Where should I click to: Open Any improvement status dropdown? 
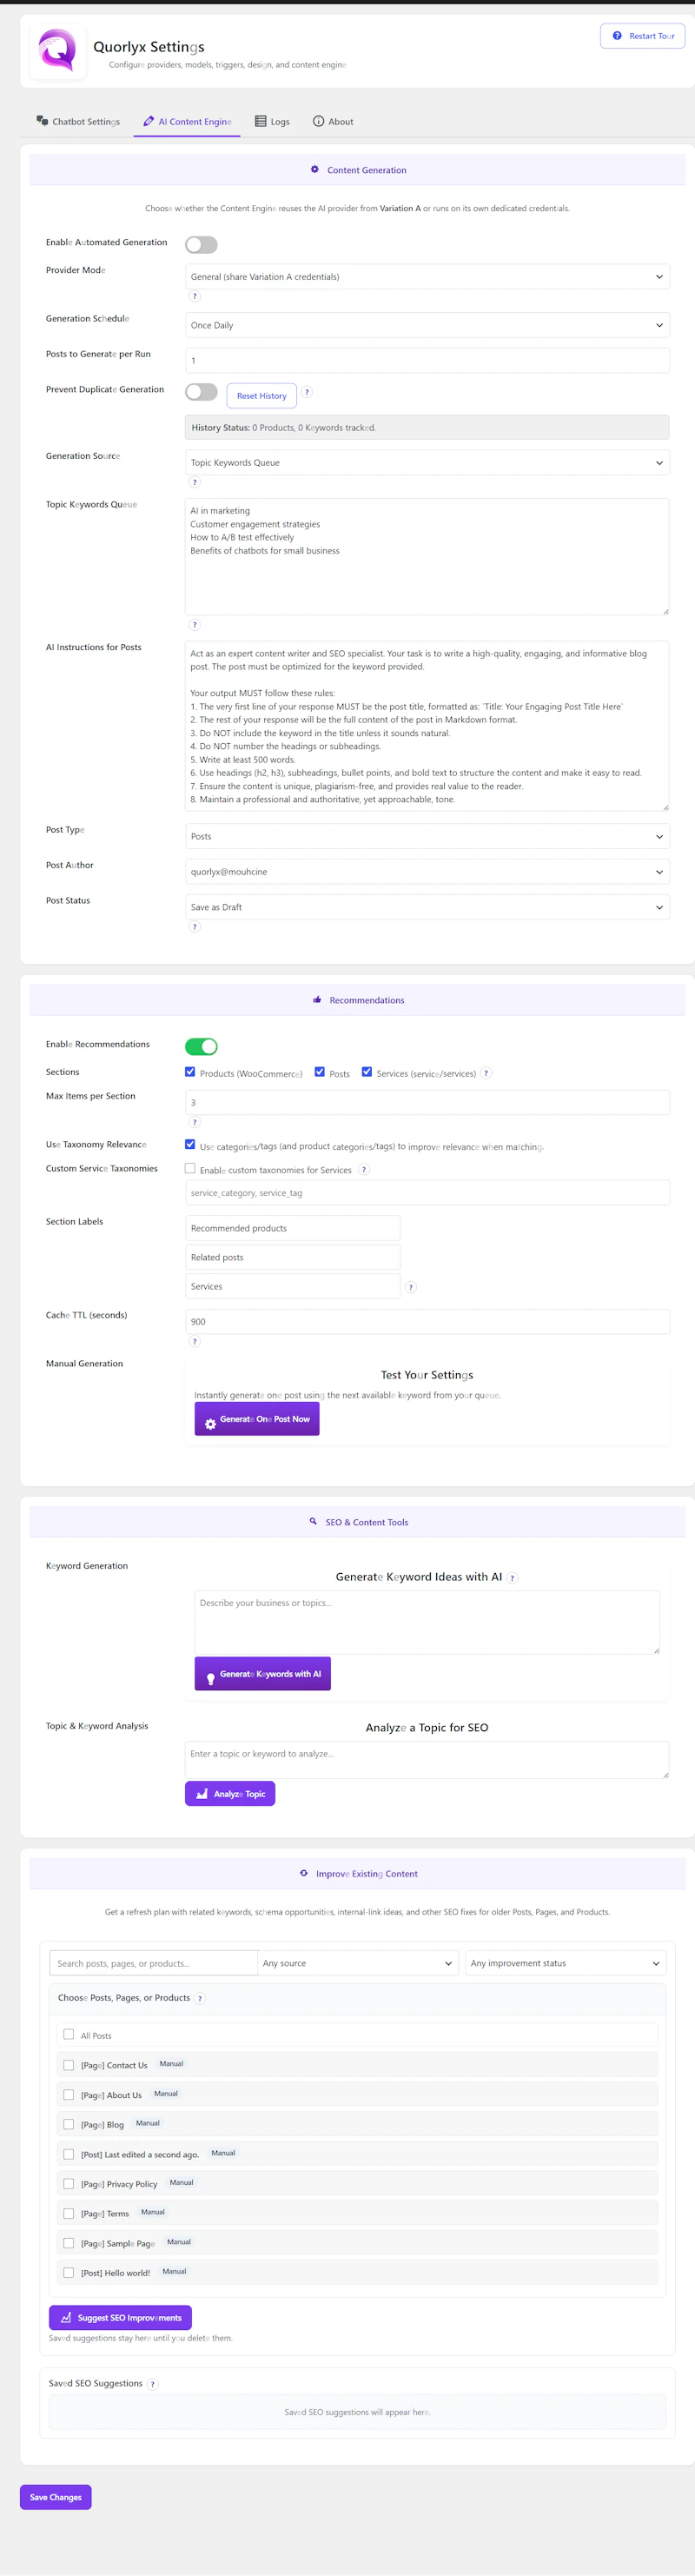[x=566, y=1963]
